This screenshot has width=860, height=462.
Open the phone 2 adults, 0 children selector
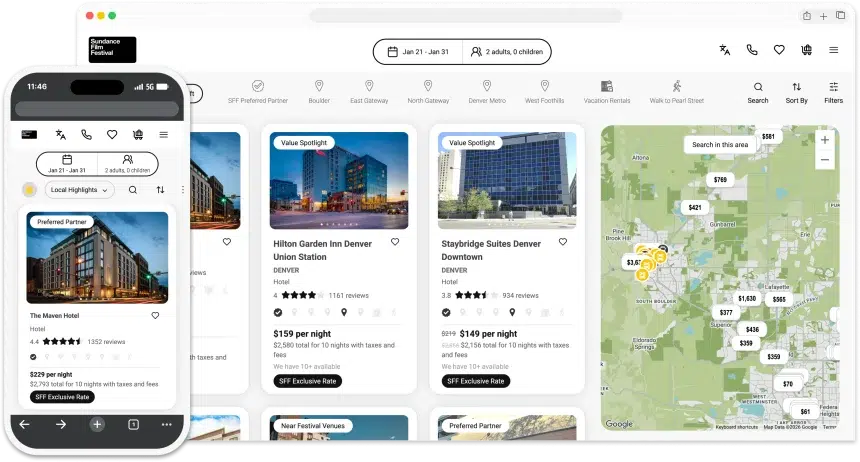tap(127, 164)
